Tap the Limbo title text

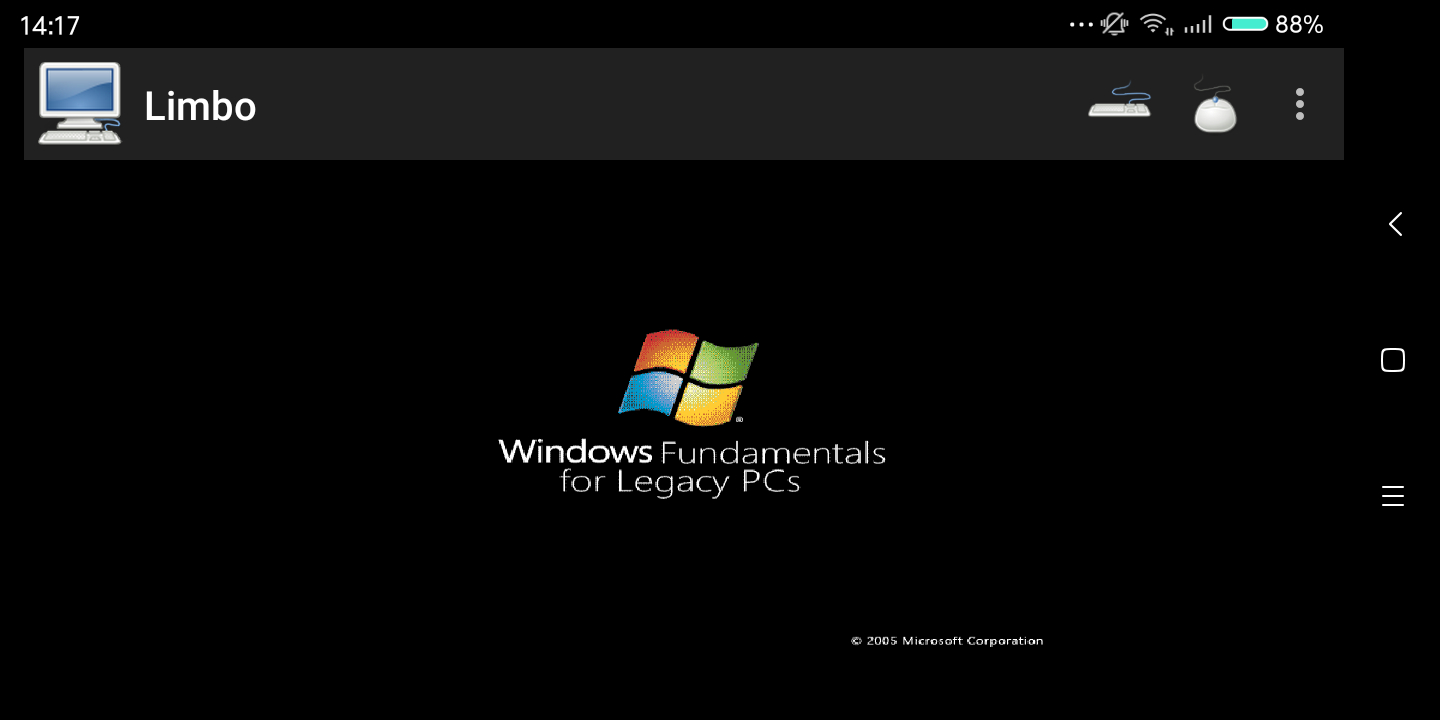tap(200, 106)
